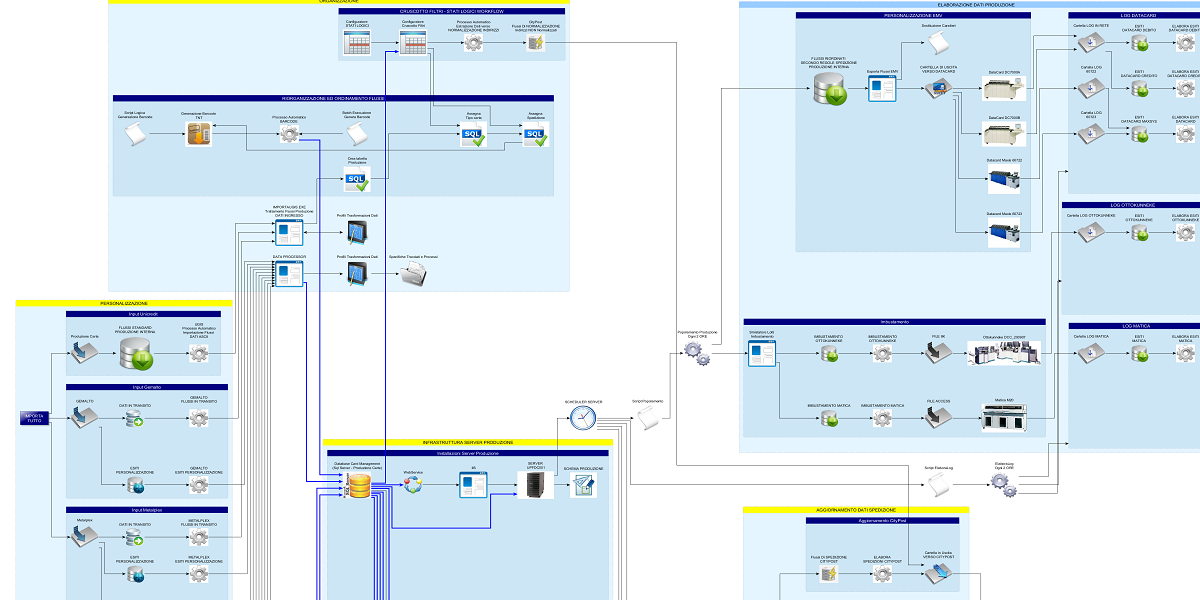Select the Script Popolamento scroll icon
The image size is (1200, 600).
(x=648, y=419)
